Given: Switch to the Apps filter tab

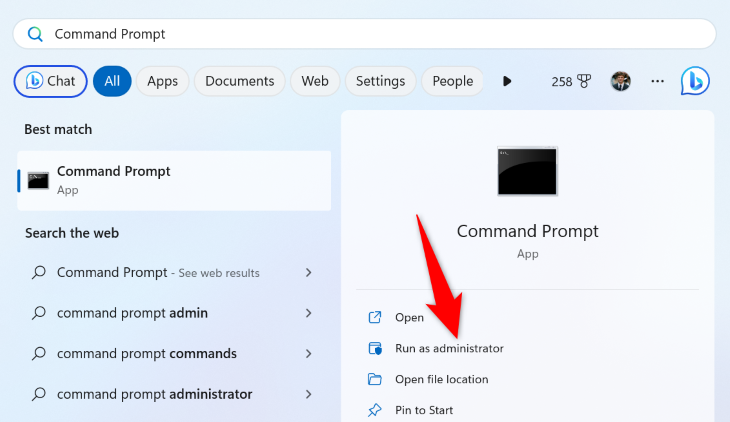Looking at the screenshot, I should pyautogui.click(x=162, y=81).
